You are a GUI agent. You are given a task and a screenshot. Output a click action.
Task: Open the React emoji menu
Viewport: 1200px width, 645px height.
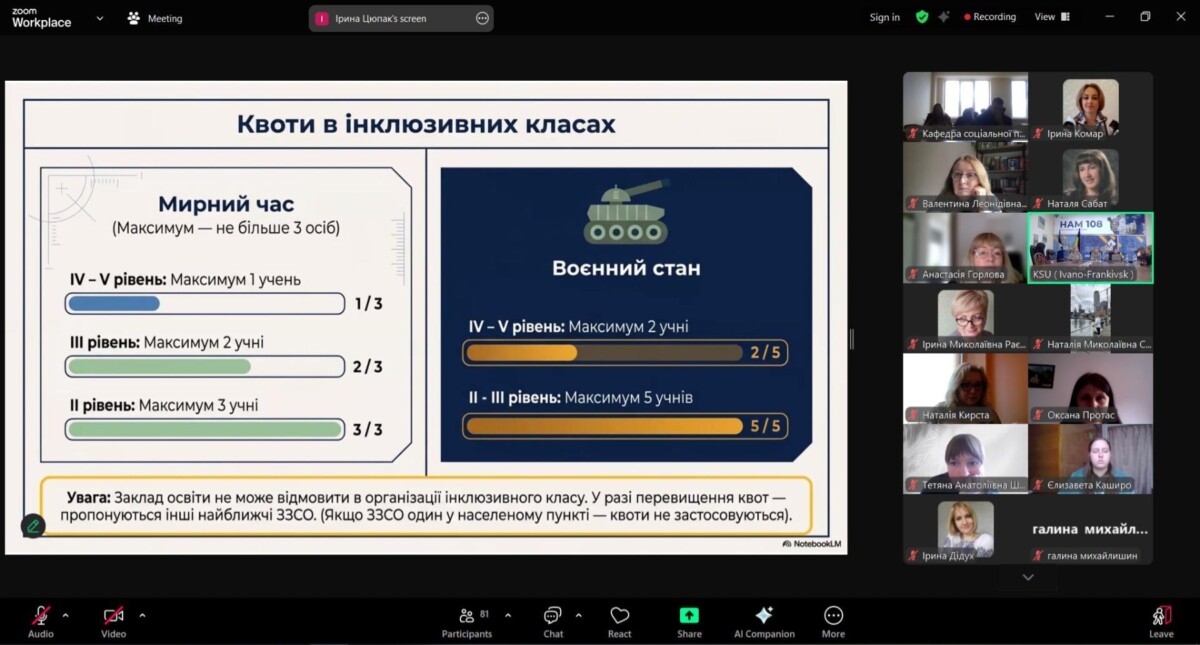tap(619, 621)
